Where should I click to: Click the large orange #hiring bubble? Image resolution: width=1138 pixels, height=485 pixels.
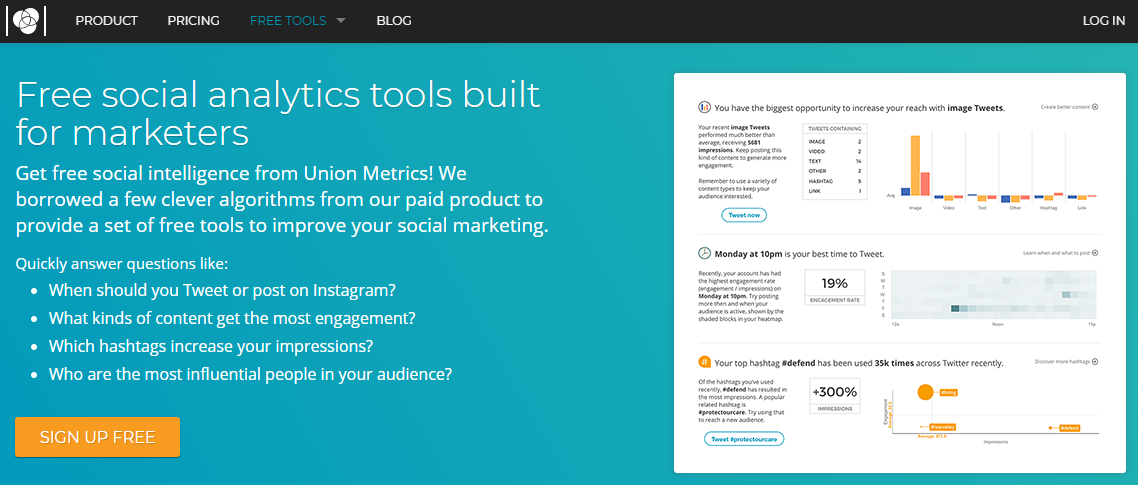coord(925,392)
